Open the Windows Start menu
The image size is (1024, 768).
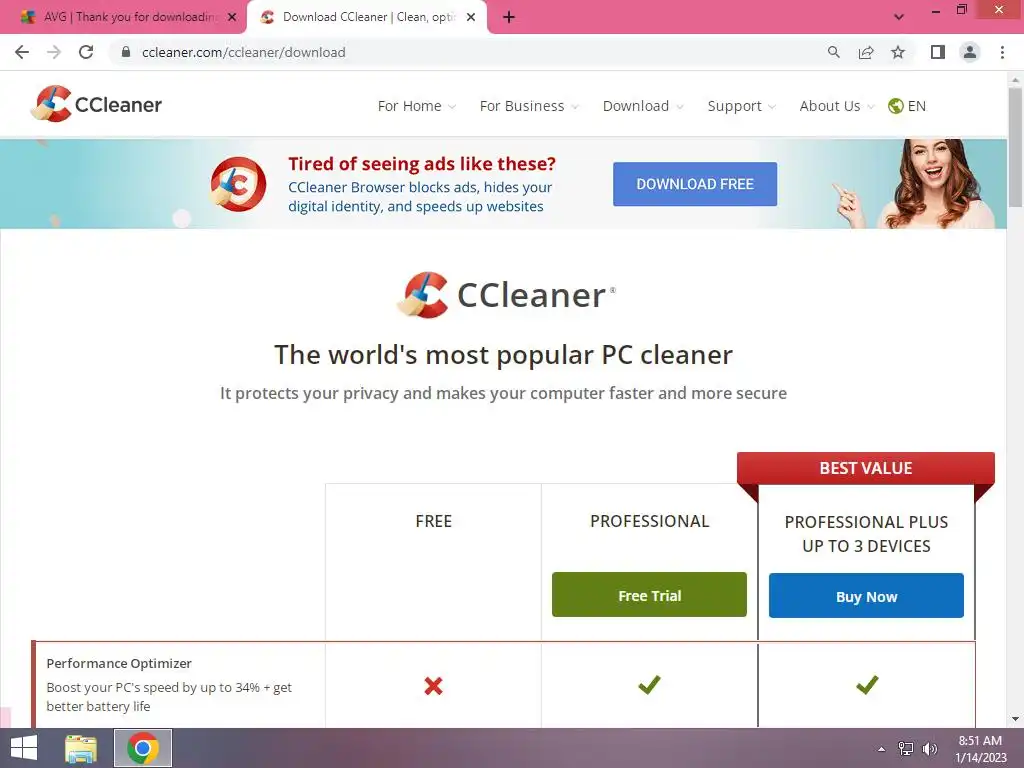click(x=24, y=748)
